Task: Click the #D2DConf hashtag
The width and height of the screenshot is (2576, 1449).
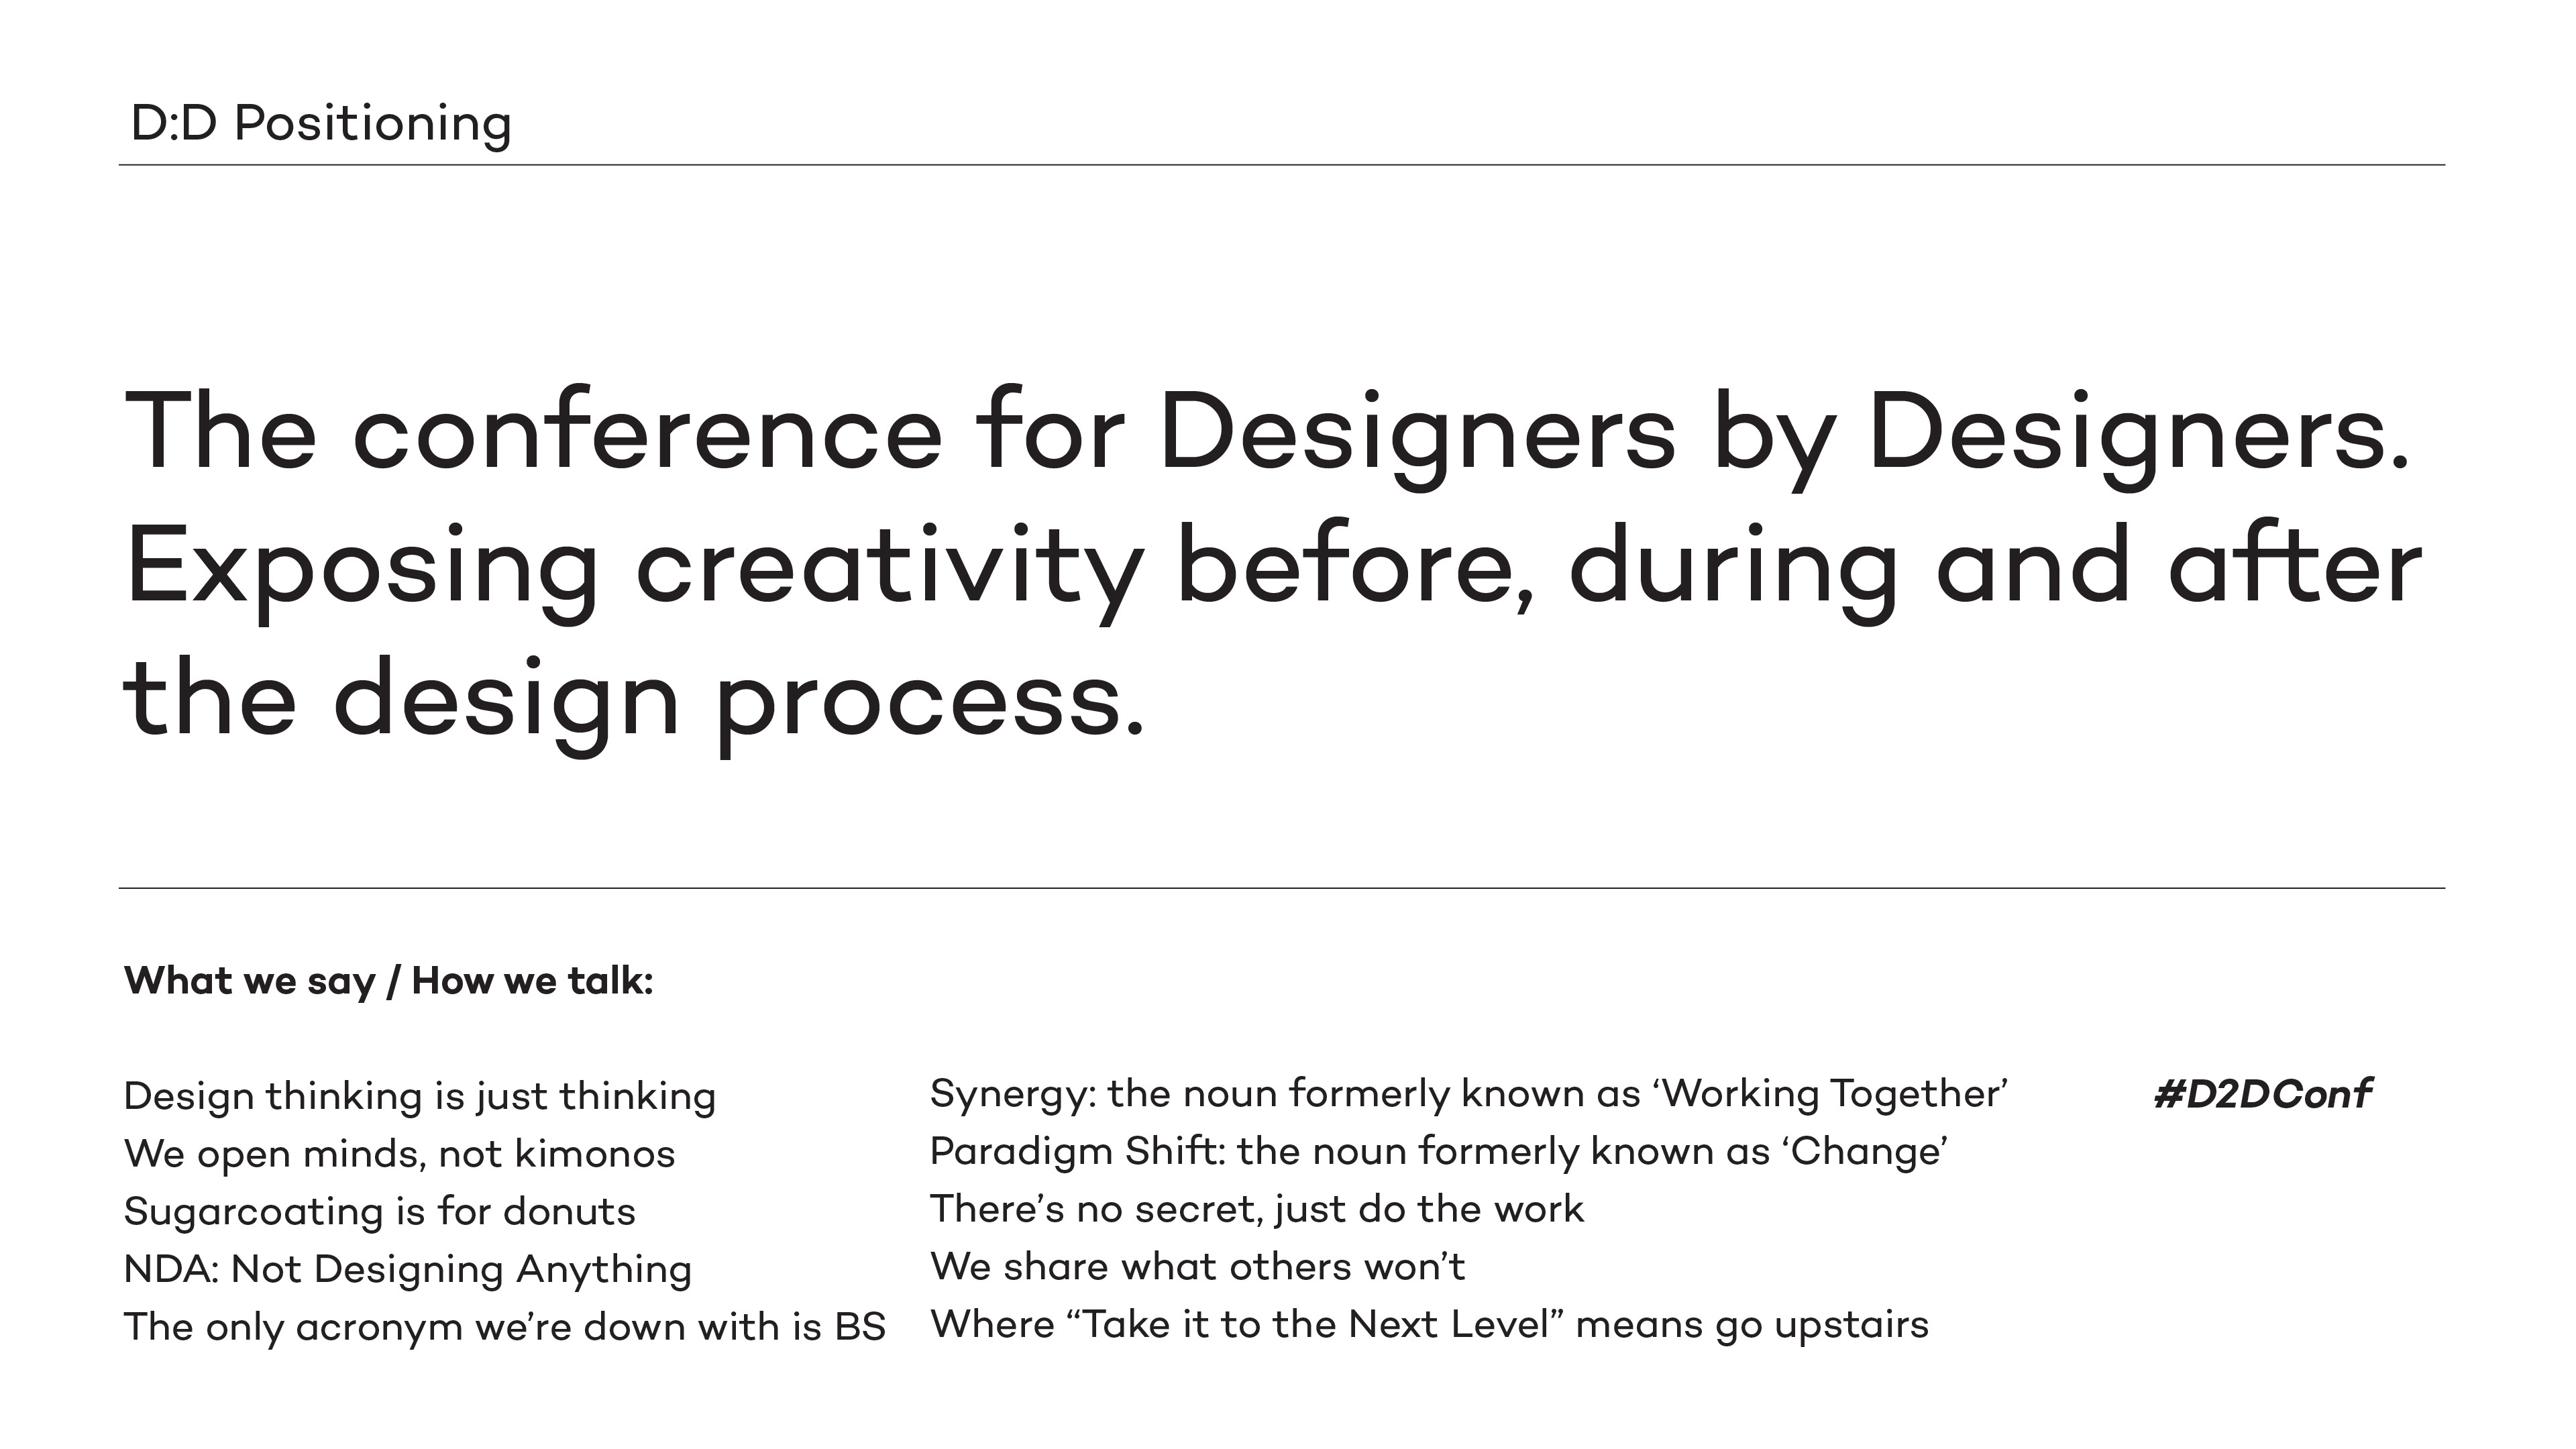Action: point(2261,1094)
